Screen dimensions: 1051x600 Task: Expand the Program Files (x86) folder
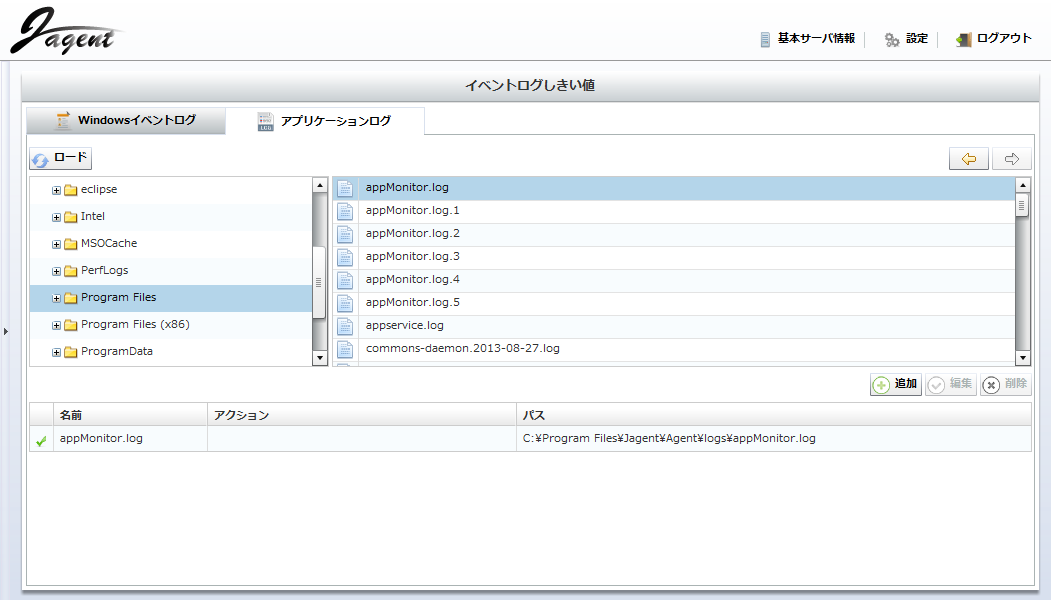click(x=56, y=325)
